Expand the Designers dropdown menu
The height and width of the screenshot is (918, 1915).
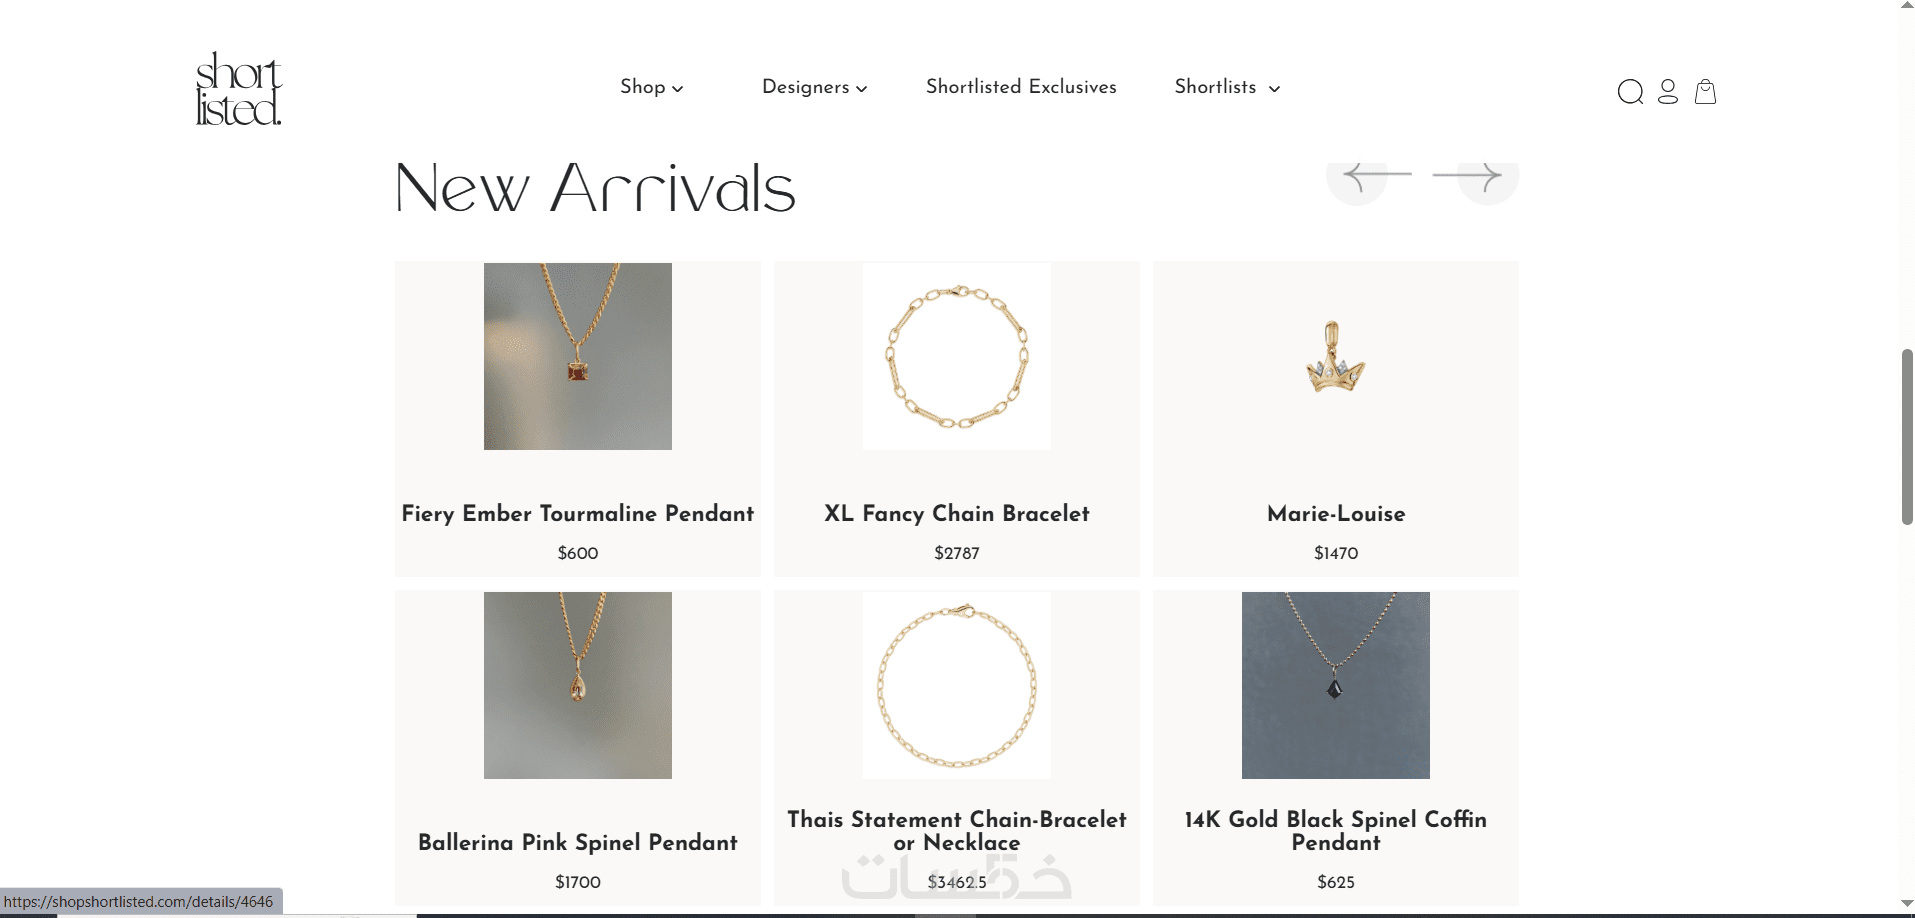[x=814, y=87]
